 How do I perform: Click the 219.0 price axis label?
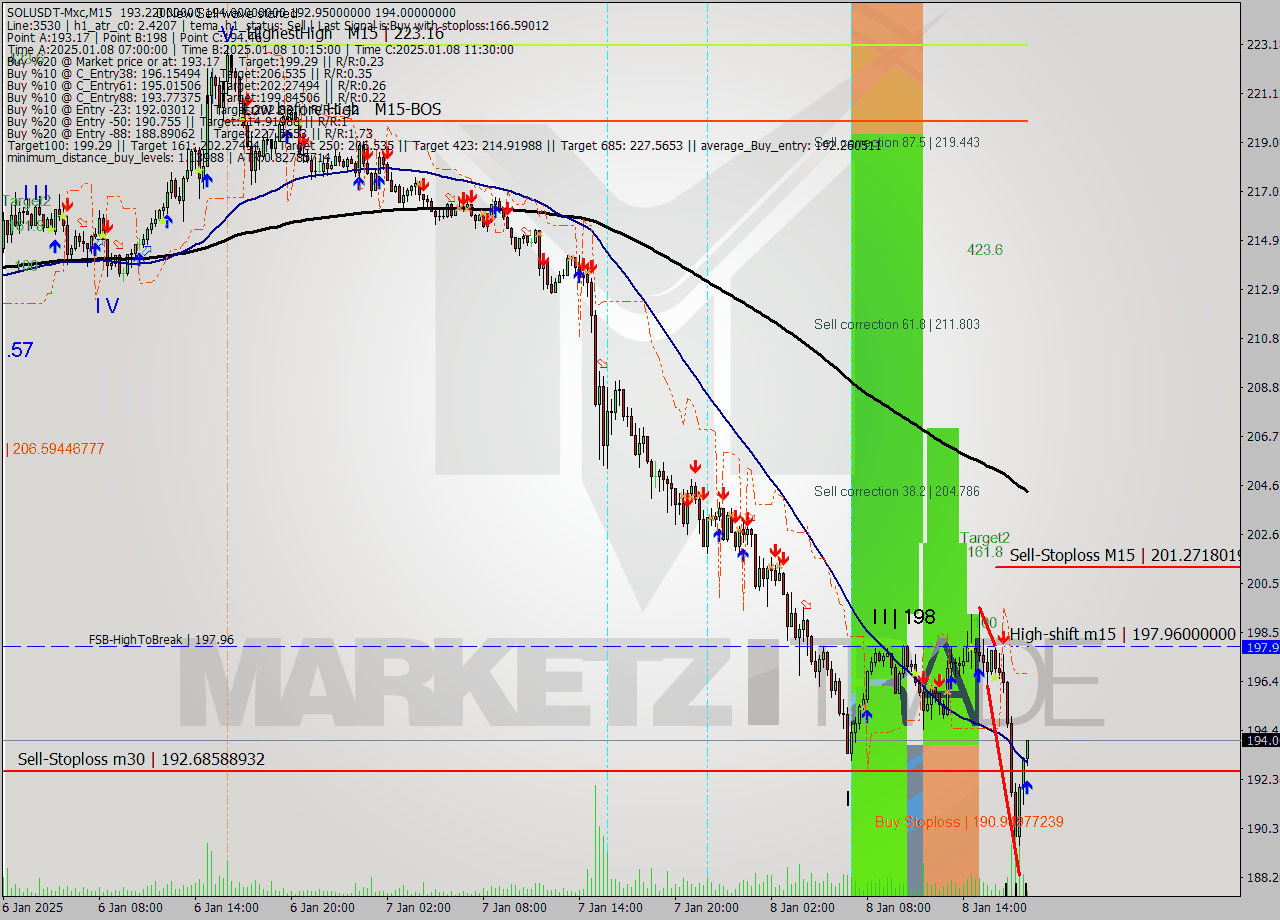[1261, 142]
